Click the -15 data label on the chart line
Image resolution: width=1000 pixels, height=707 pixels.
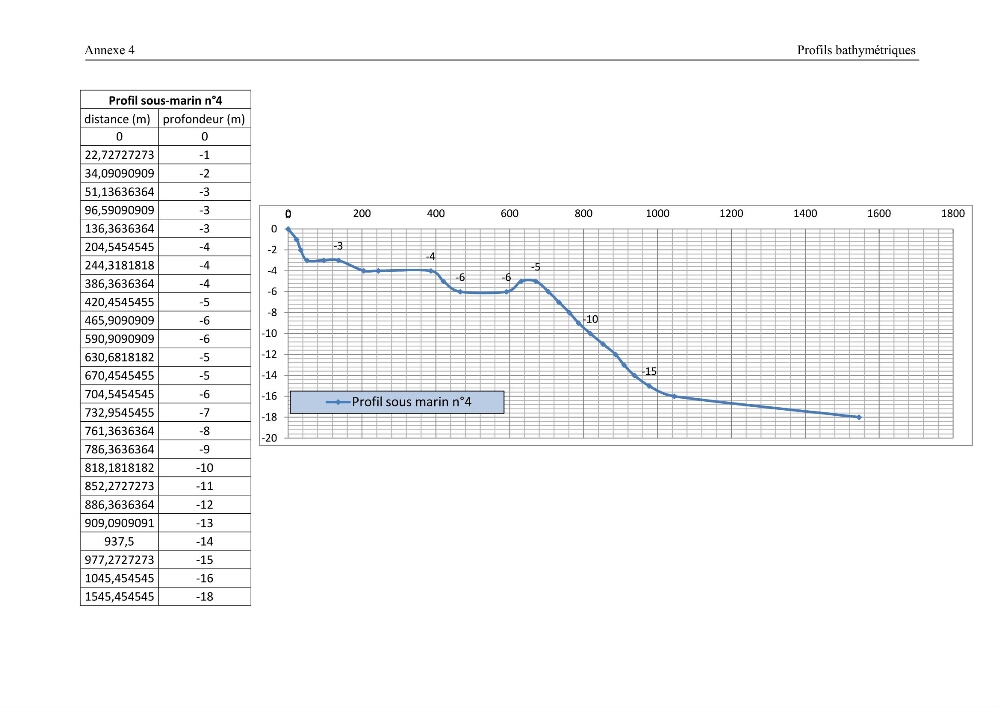(649, 372)
